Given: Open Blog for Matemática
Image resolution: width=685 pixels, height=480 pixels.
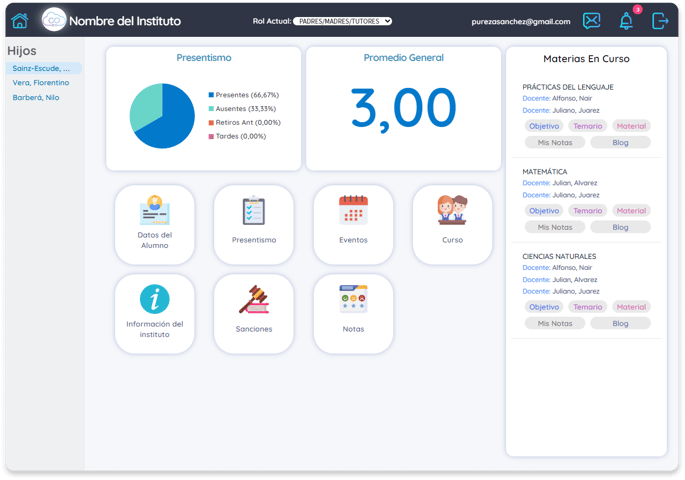Looking at the screenshot, I should click(620, 227).
